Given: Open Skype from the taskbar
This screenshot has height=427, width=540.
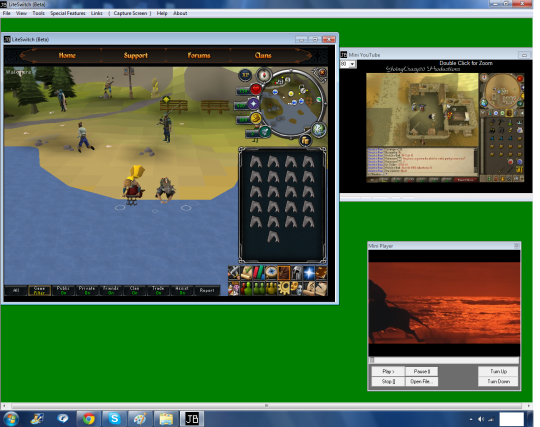Looking at the screenshot, I should coord(114,419).
